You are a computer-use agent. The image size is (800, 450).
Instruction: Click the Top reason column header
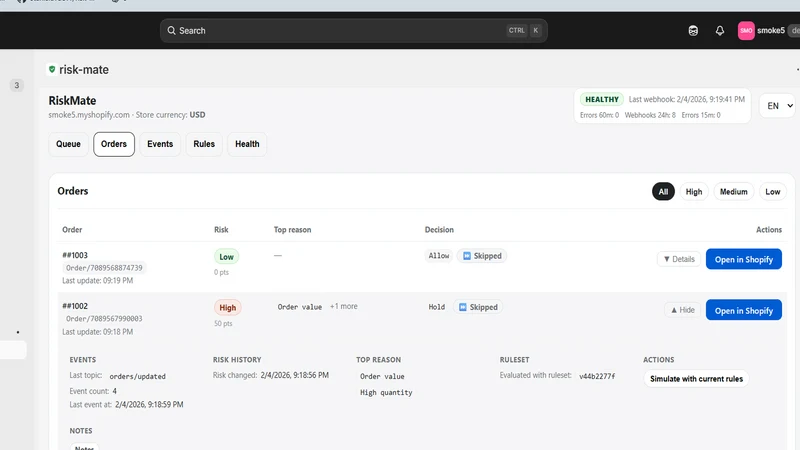292,230
